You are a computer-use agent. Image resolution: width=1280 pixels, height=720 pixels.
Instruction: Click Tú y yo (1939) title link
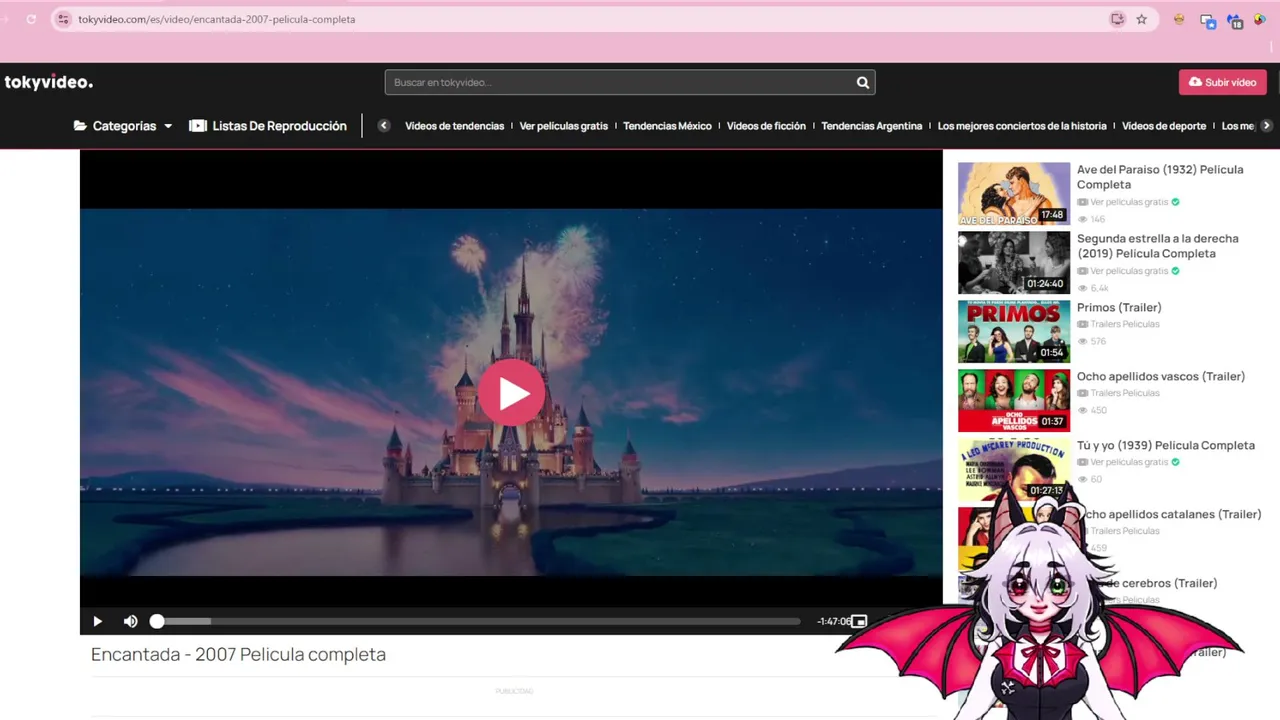coord(1166,446)
